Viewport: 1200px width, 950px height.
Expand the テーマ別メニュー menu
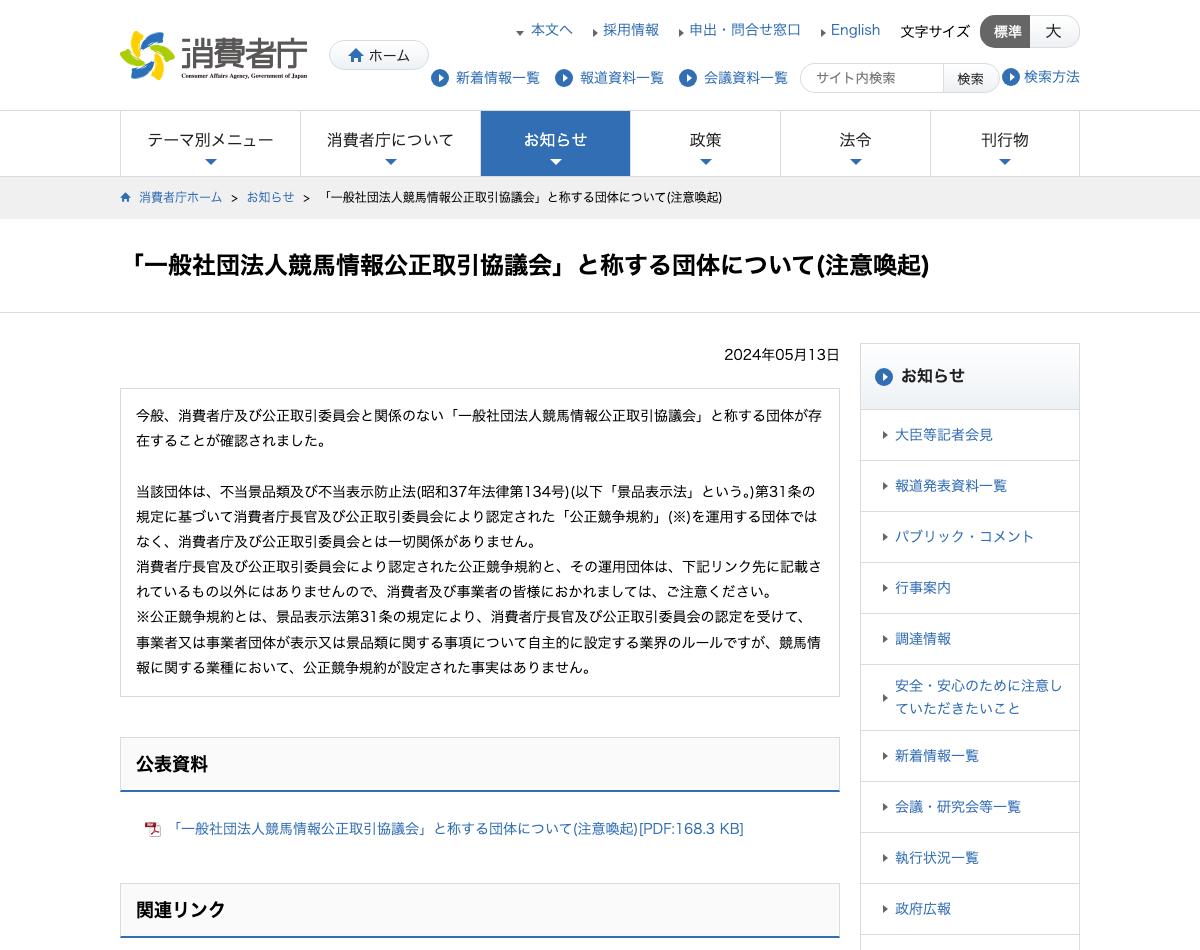point(210,144)
